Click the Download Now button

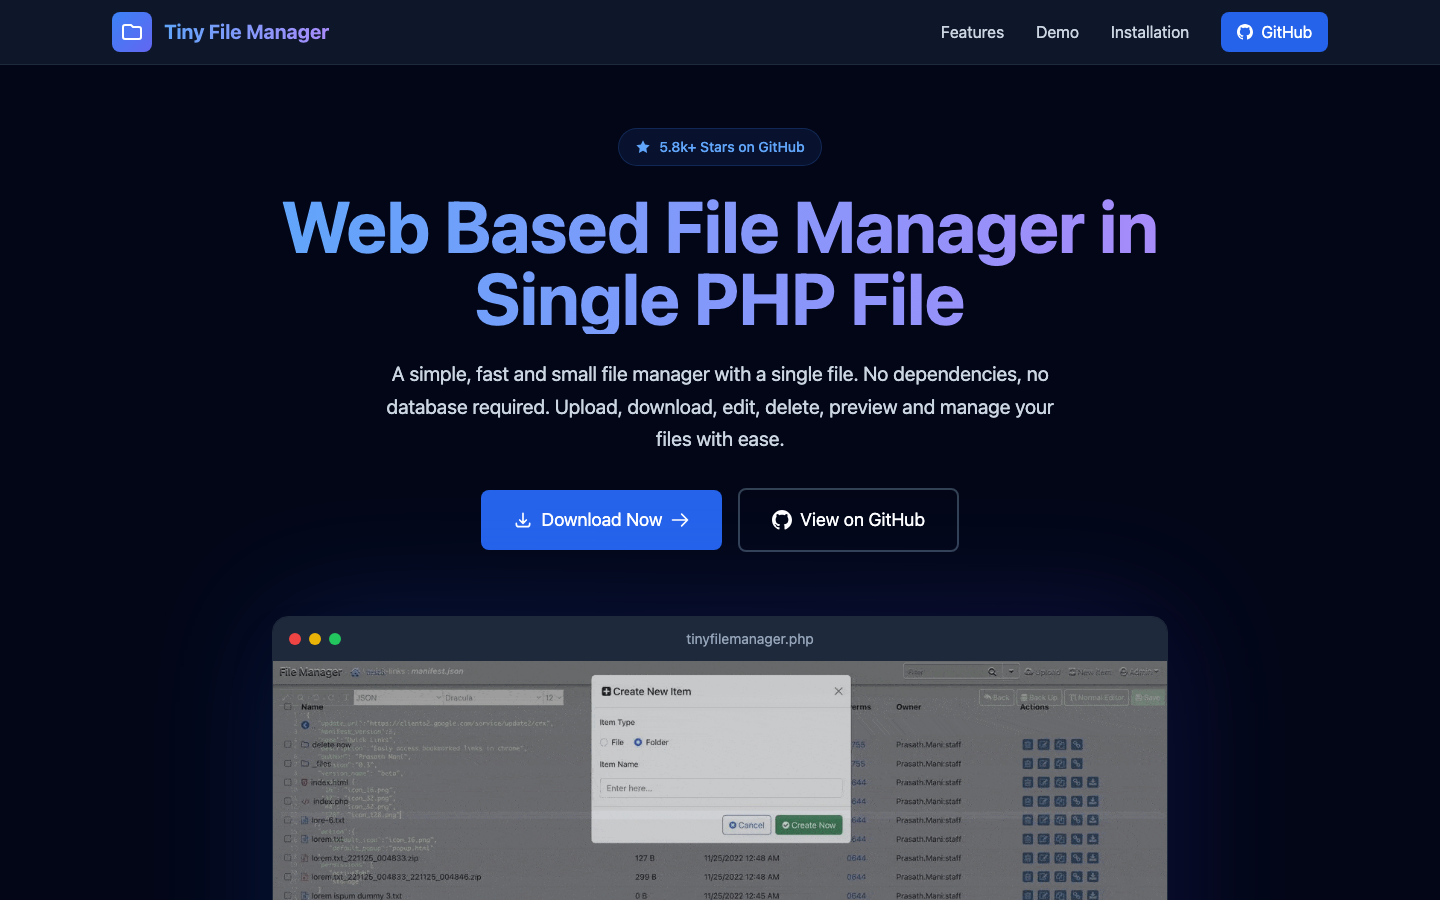pyautogui.click(x=601, y=519)
